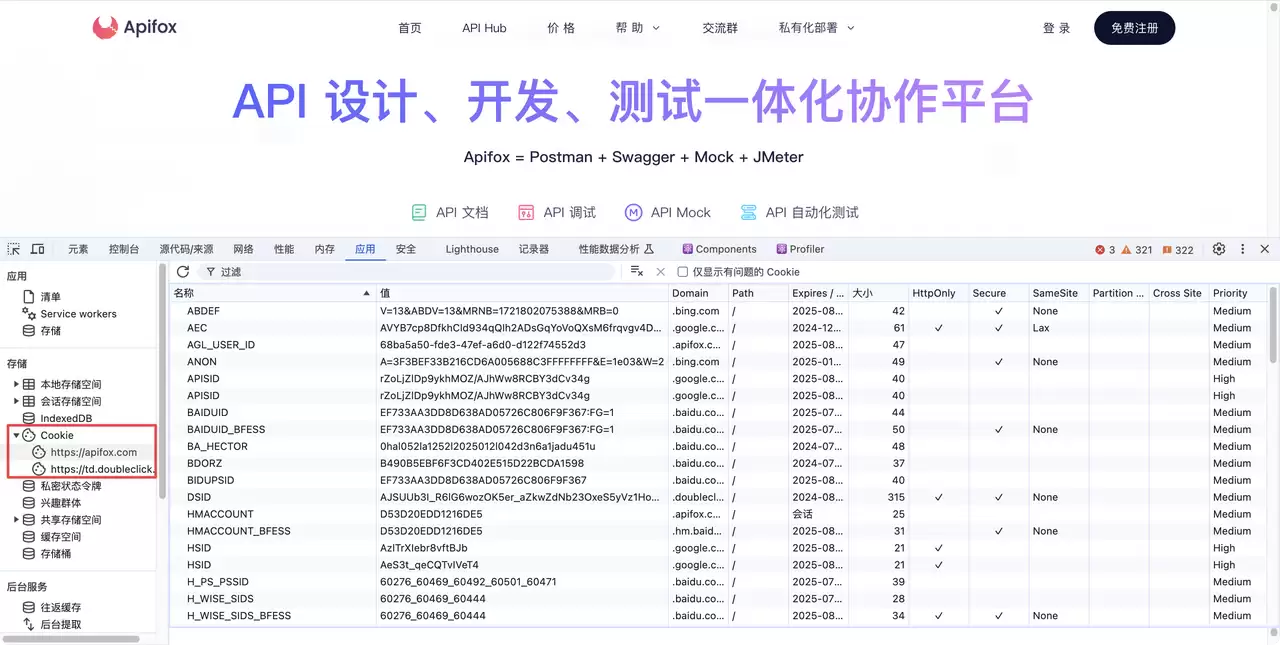The image size is (1280, 645).
Task: Expand 本地存储空间 tree node
Action: (x=16, y=384)
